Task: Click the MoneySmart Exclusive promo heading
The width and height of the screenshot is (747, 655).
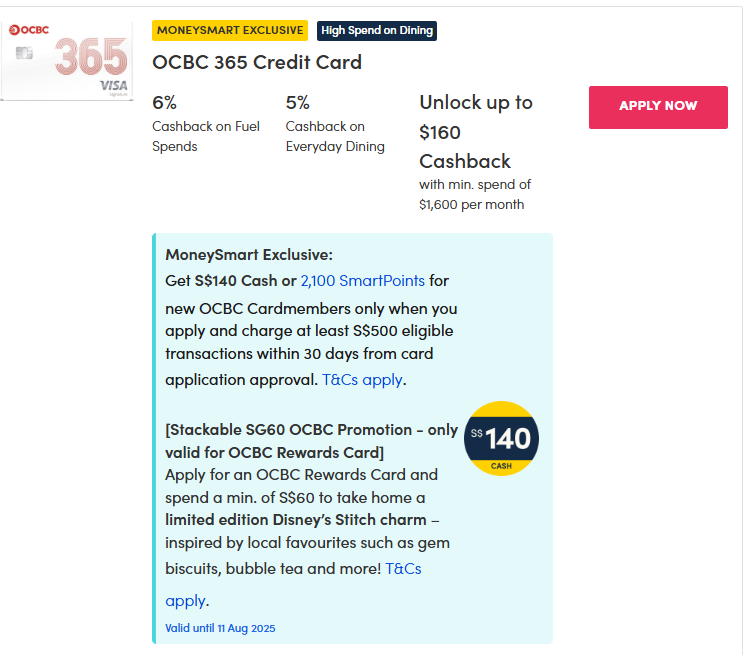Action: click(x=249, y=255)
